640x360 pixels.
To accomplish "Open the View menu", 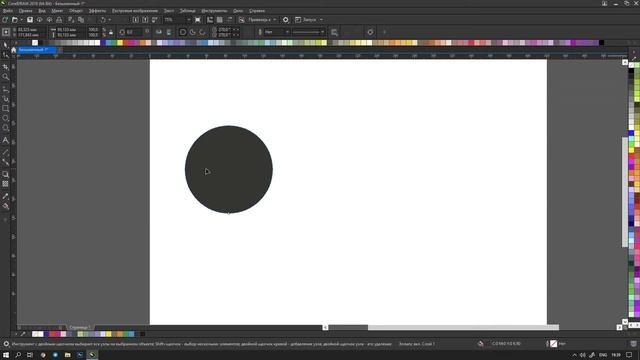I will click(42, 11).
